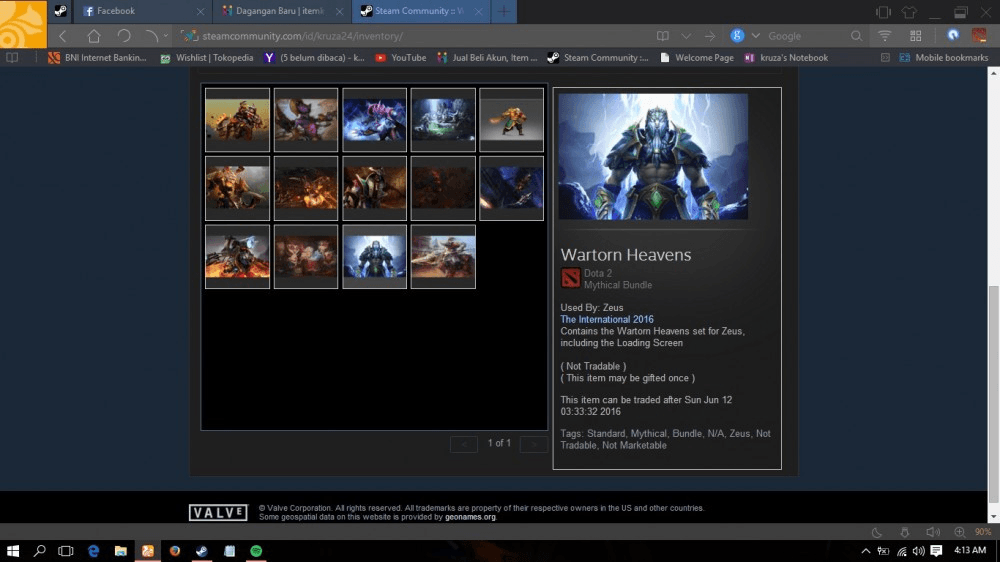Expand the address bar dropdown chevron
Viewport: 1000px width, 562px height.
[x=686, y=36]
